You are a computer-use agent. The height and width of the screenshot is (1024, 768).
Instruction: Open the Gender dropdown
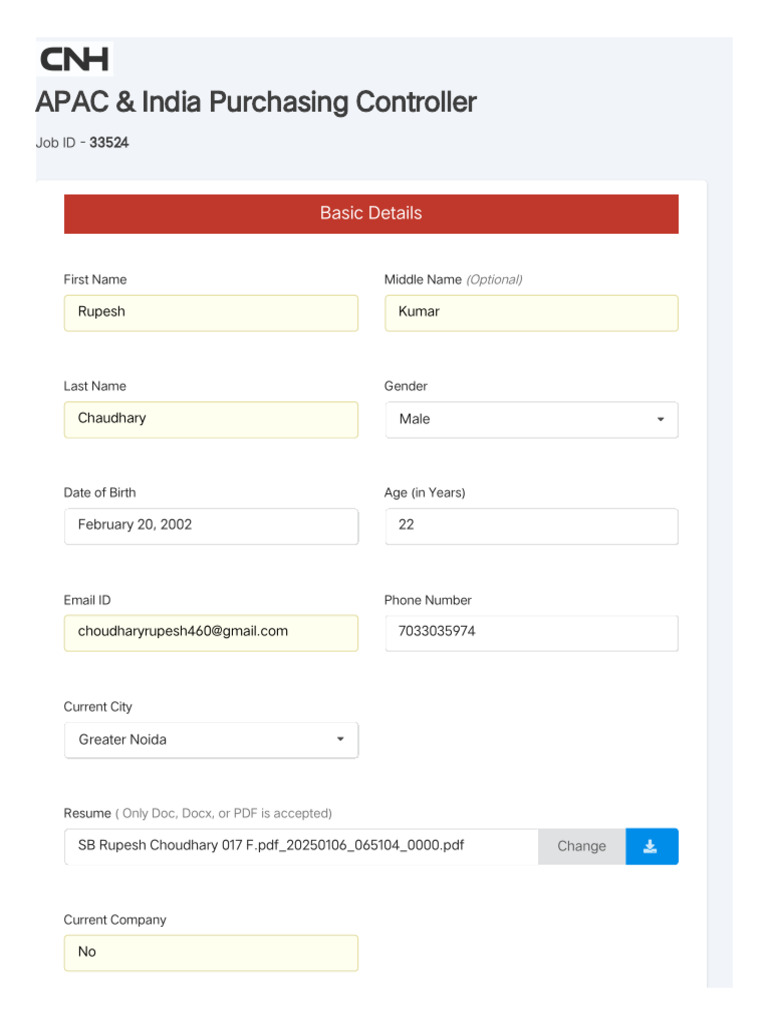click(x=531, y=419)
